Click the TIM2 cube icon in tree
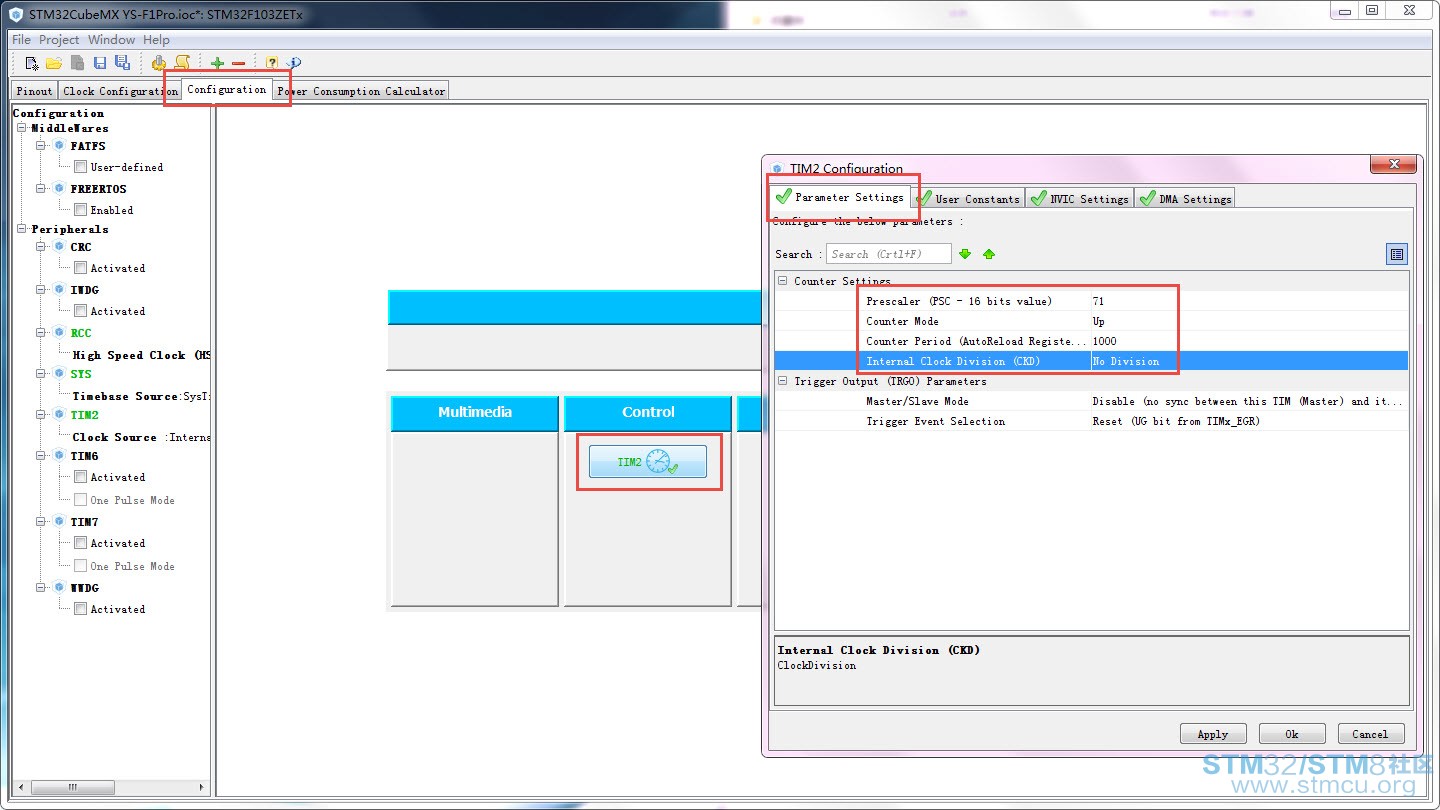This screenshot has height=810, width=1440. click(59, 415)
